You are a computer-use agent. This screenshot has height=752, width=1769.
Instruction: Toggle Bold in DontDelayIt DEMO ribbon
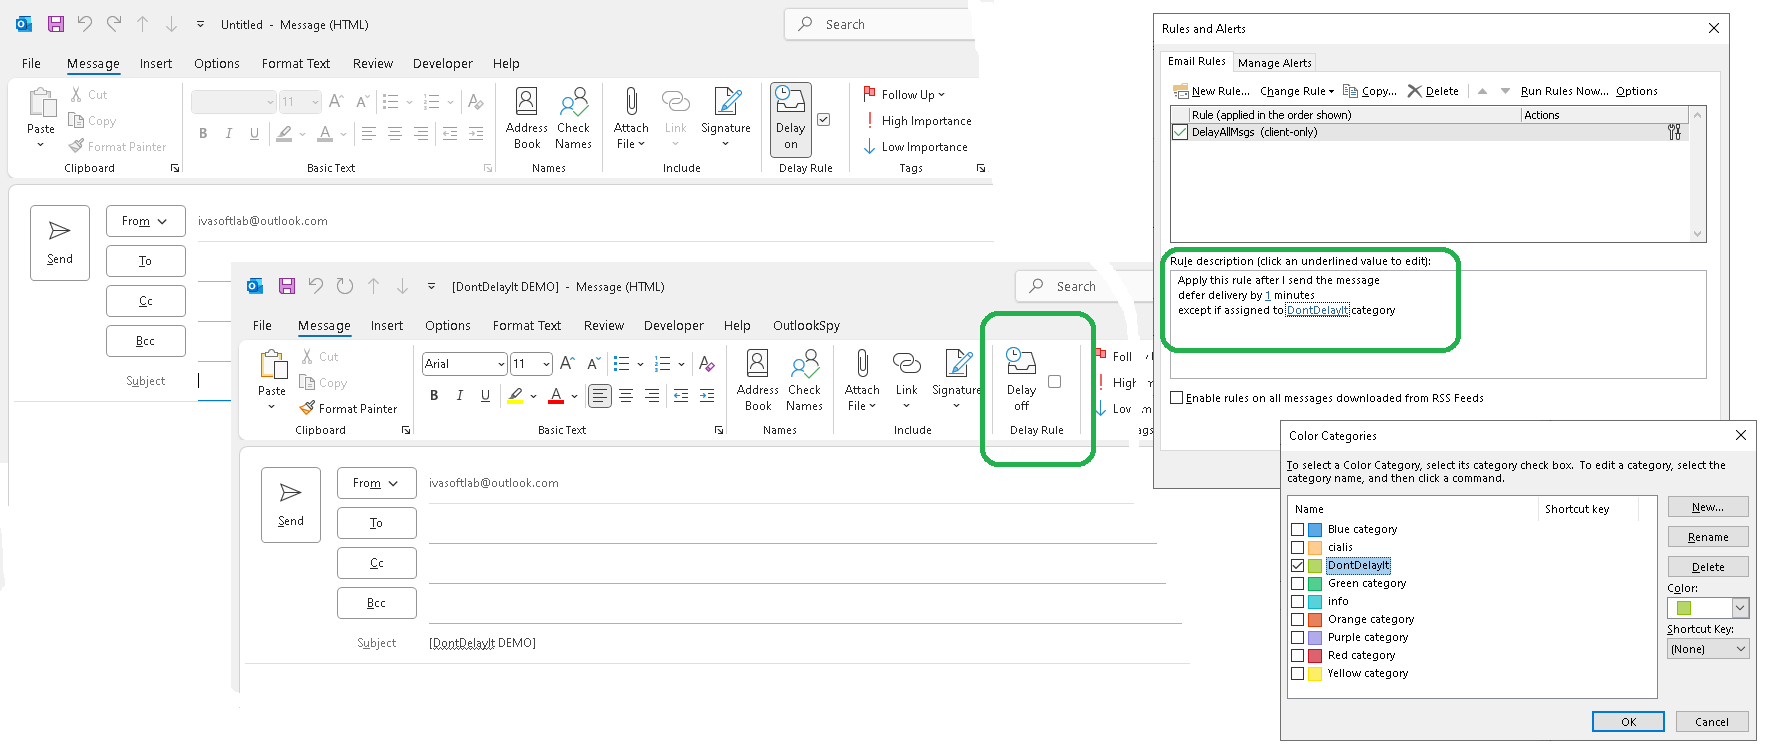pyautogui.click(x=434, y=396)
